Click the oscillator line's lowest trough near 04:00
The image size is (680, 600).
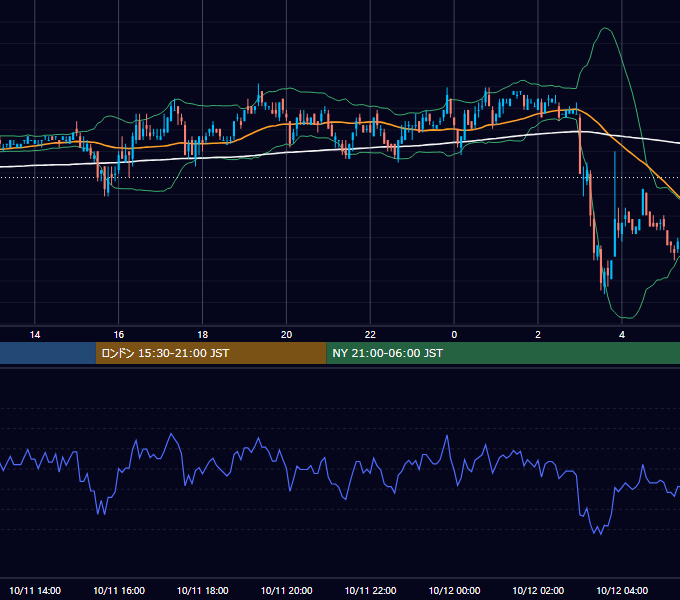pyautogui.click(x=601, y=533)
